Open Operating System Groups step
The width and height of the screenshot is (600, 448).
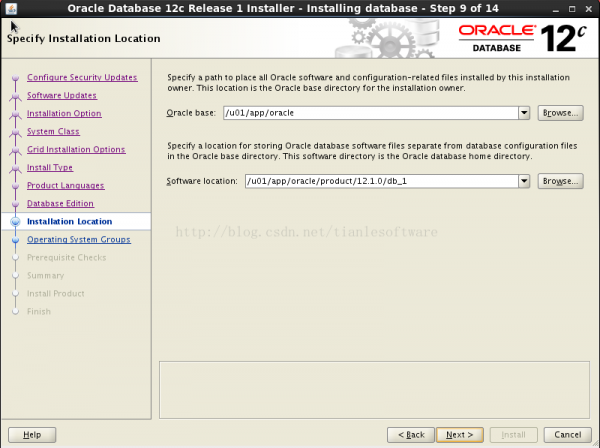pyautogui.click(x=78, y=239)
